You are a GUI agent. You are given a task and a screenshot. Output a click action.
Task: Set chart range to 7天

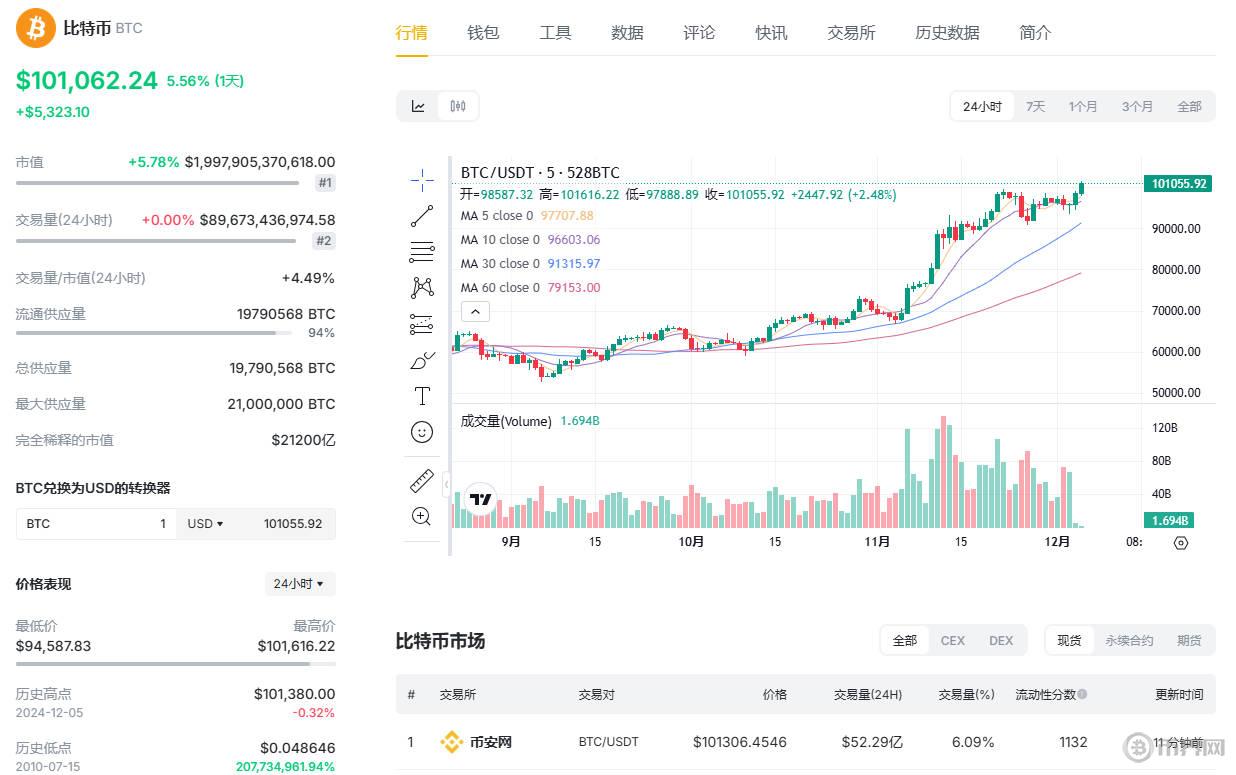coord(1035,106)
